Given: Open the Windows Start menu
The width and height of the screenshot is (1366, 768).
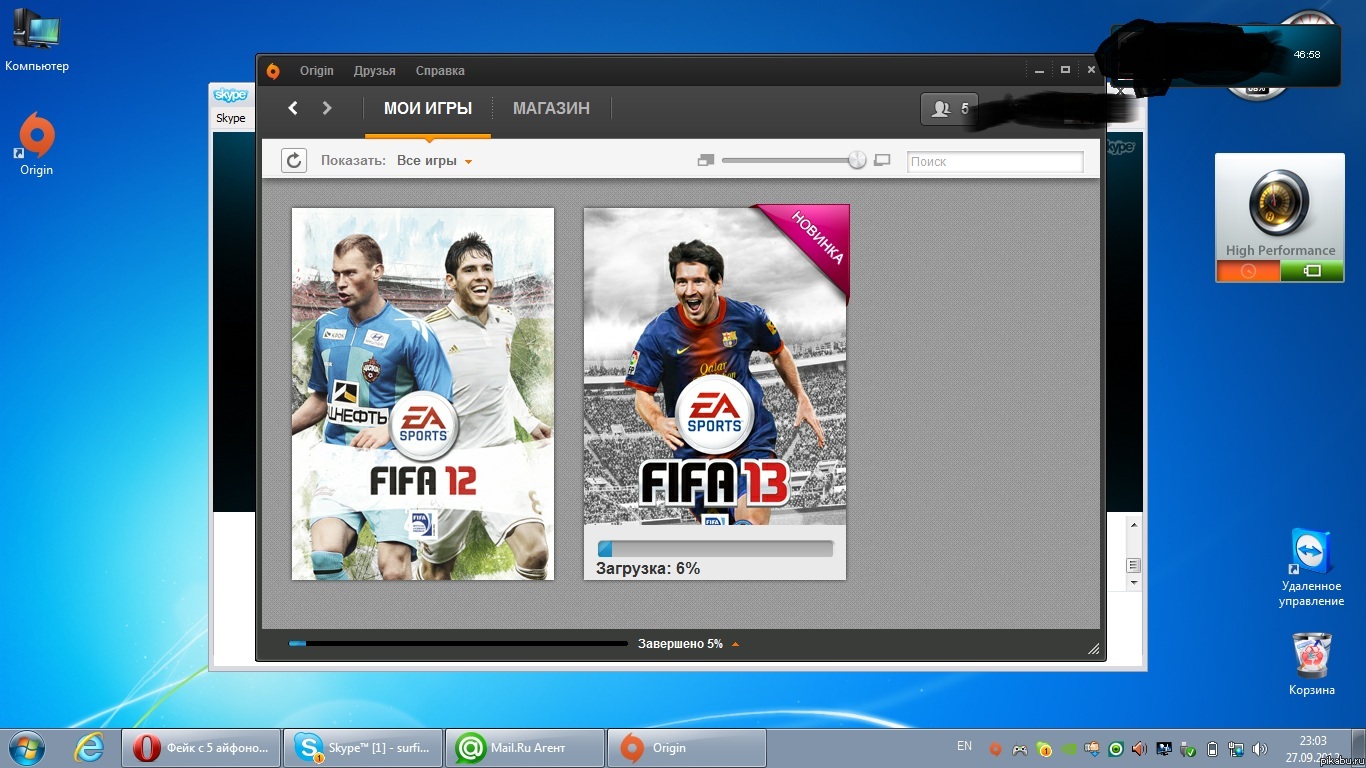Looking at the screenshot, I should [27, 748].
